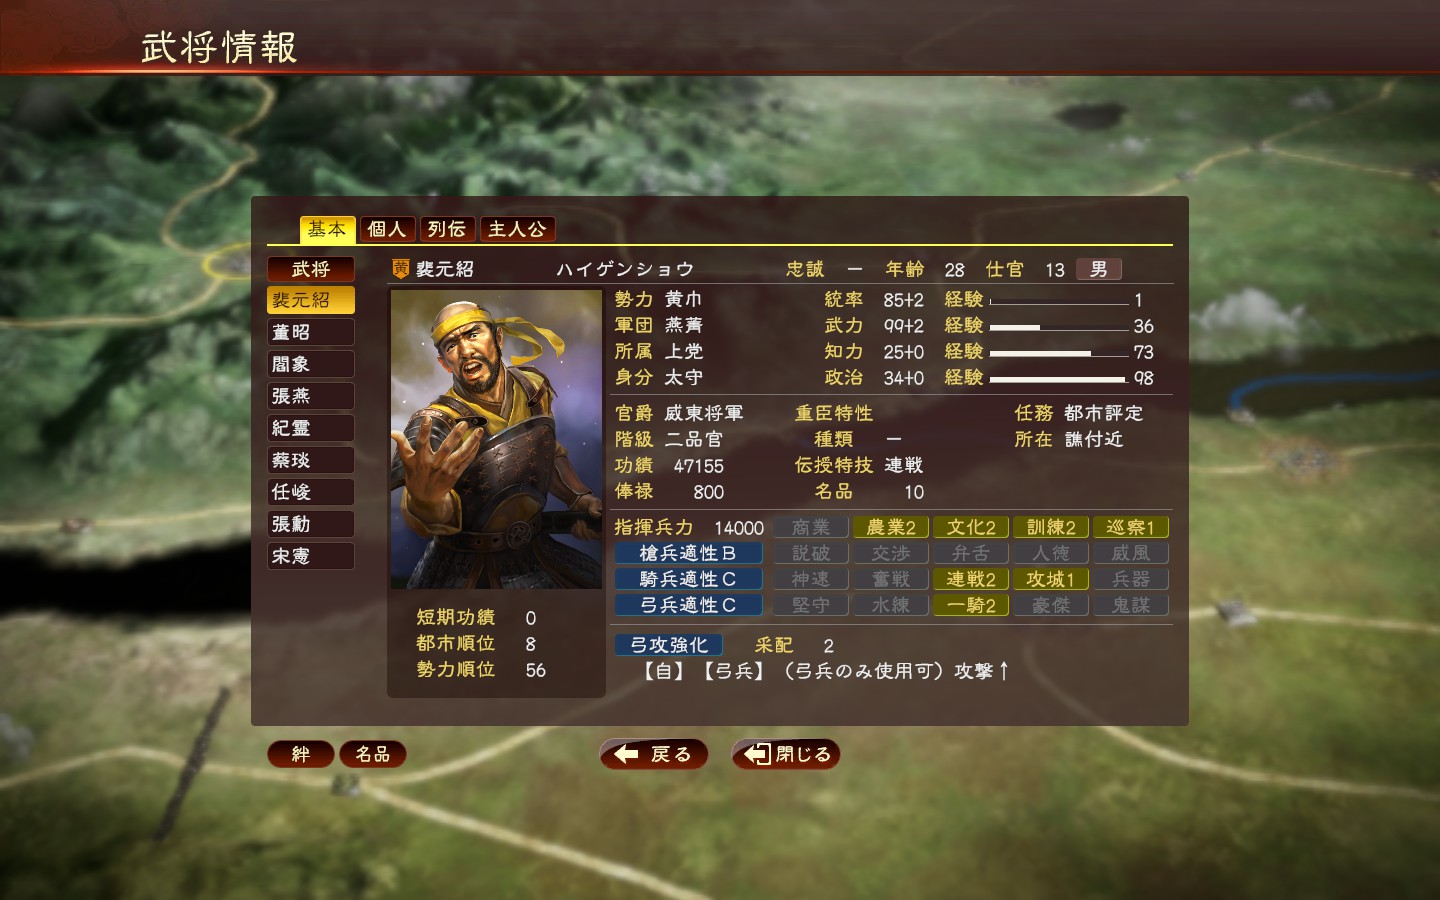
Task: Open the 主人公 tab
Action: pos(517,229)
